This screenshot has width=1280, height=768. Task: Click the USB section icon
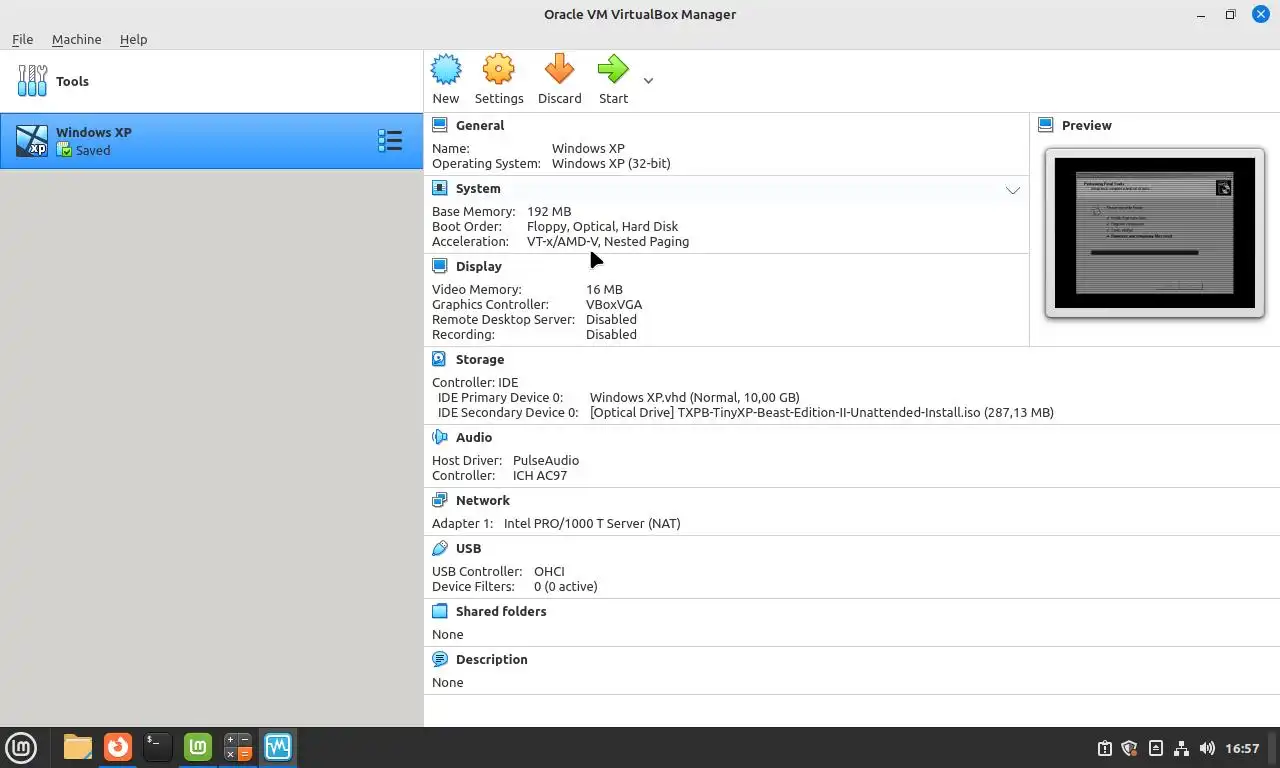click(x=440, y=548)
